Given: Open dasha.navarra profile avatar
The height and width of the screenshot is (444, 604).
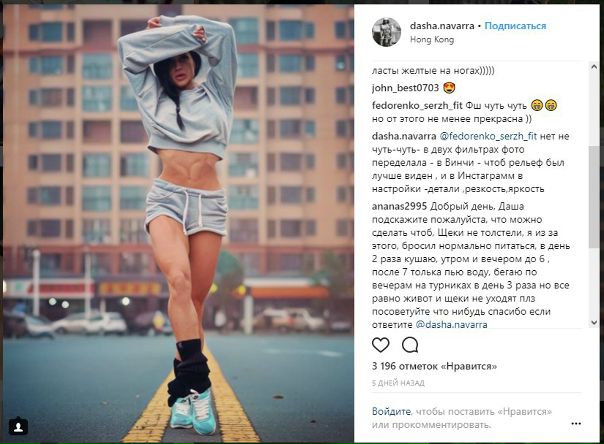Looking at the screenshot, I should [386, 32].
